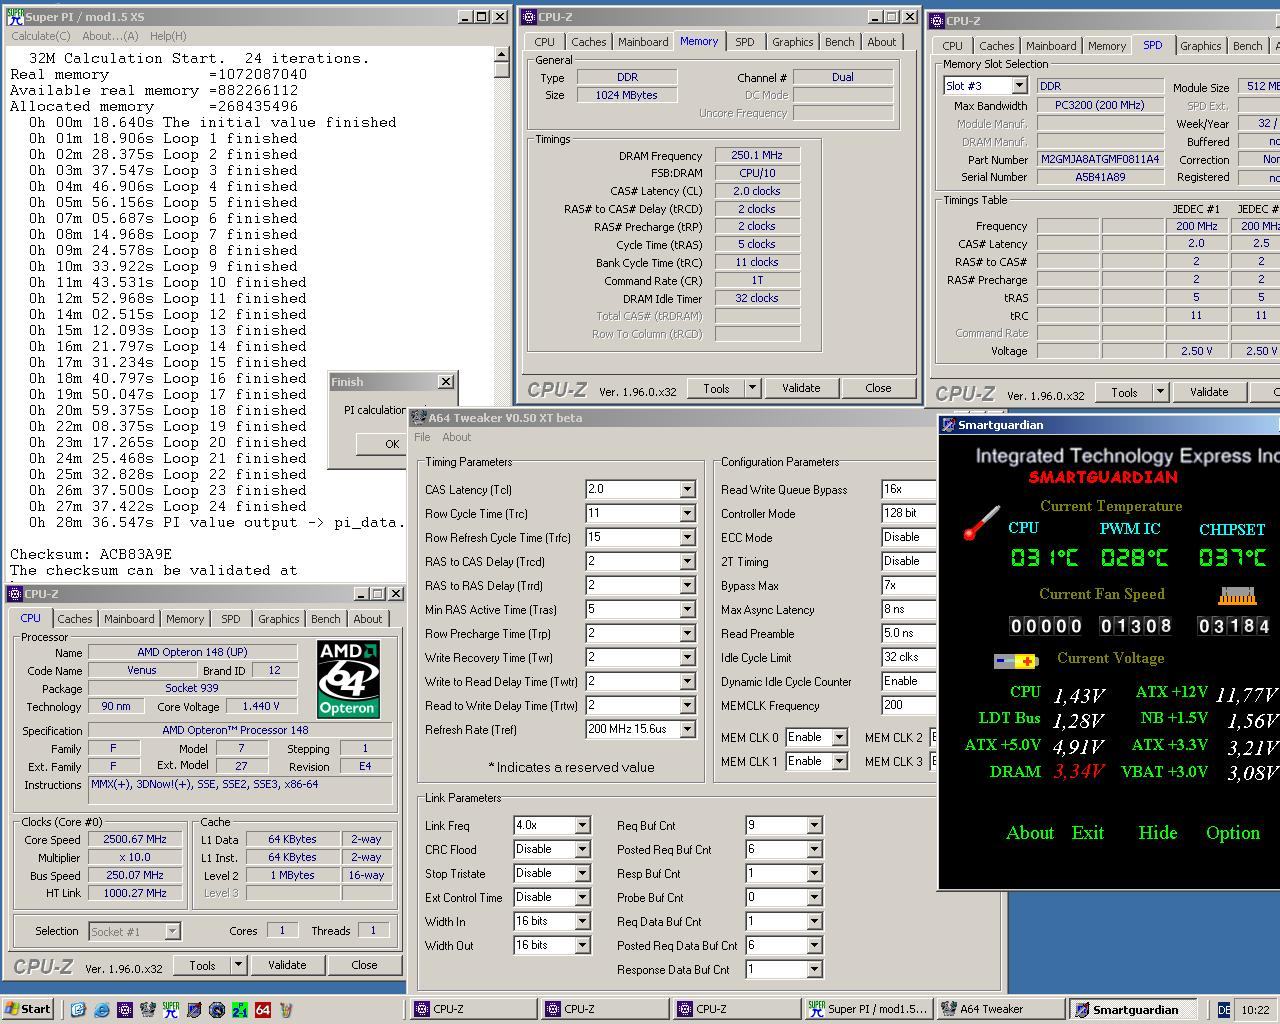Click A64 Tweaker title bar icon

tap(419, 418)
